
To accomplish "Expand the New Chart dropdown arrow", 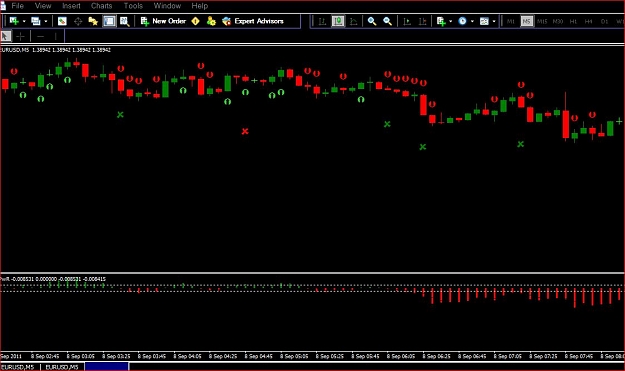I will [24, 21].
